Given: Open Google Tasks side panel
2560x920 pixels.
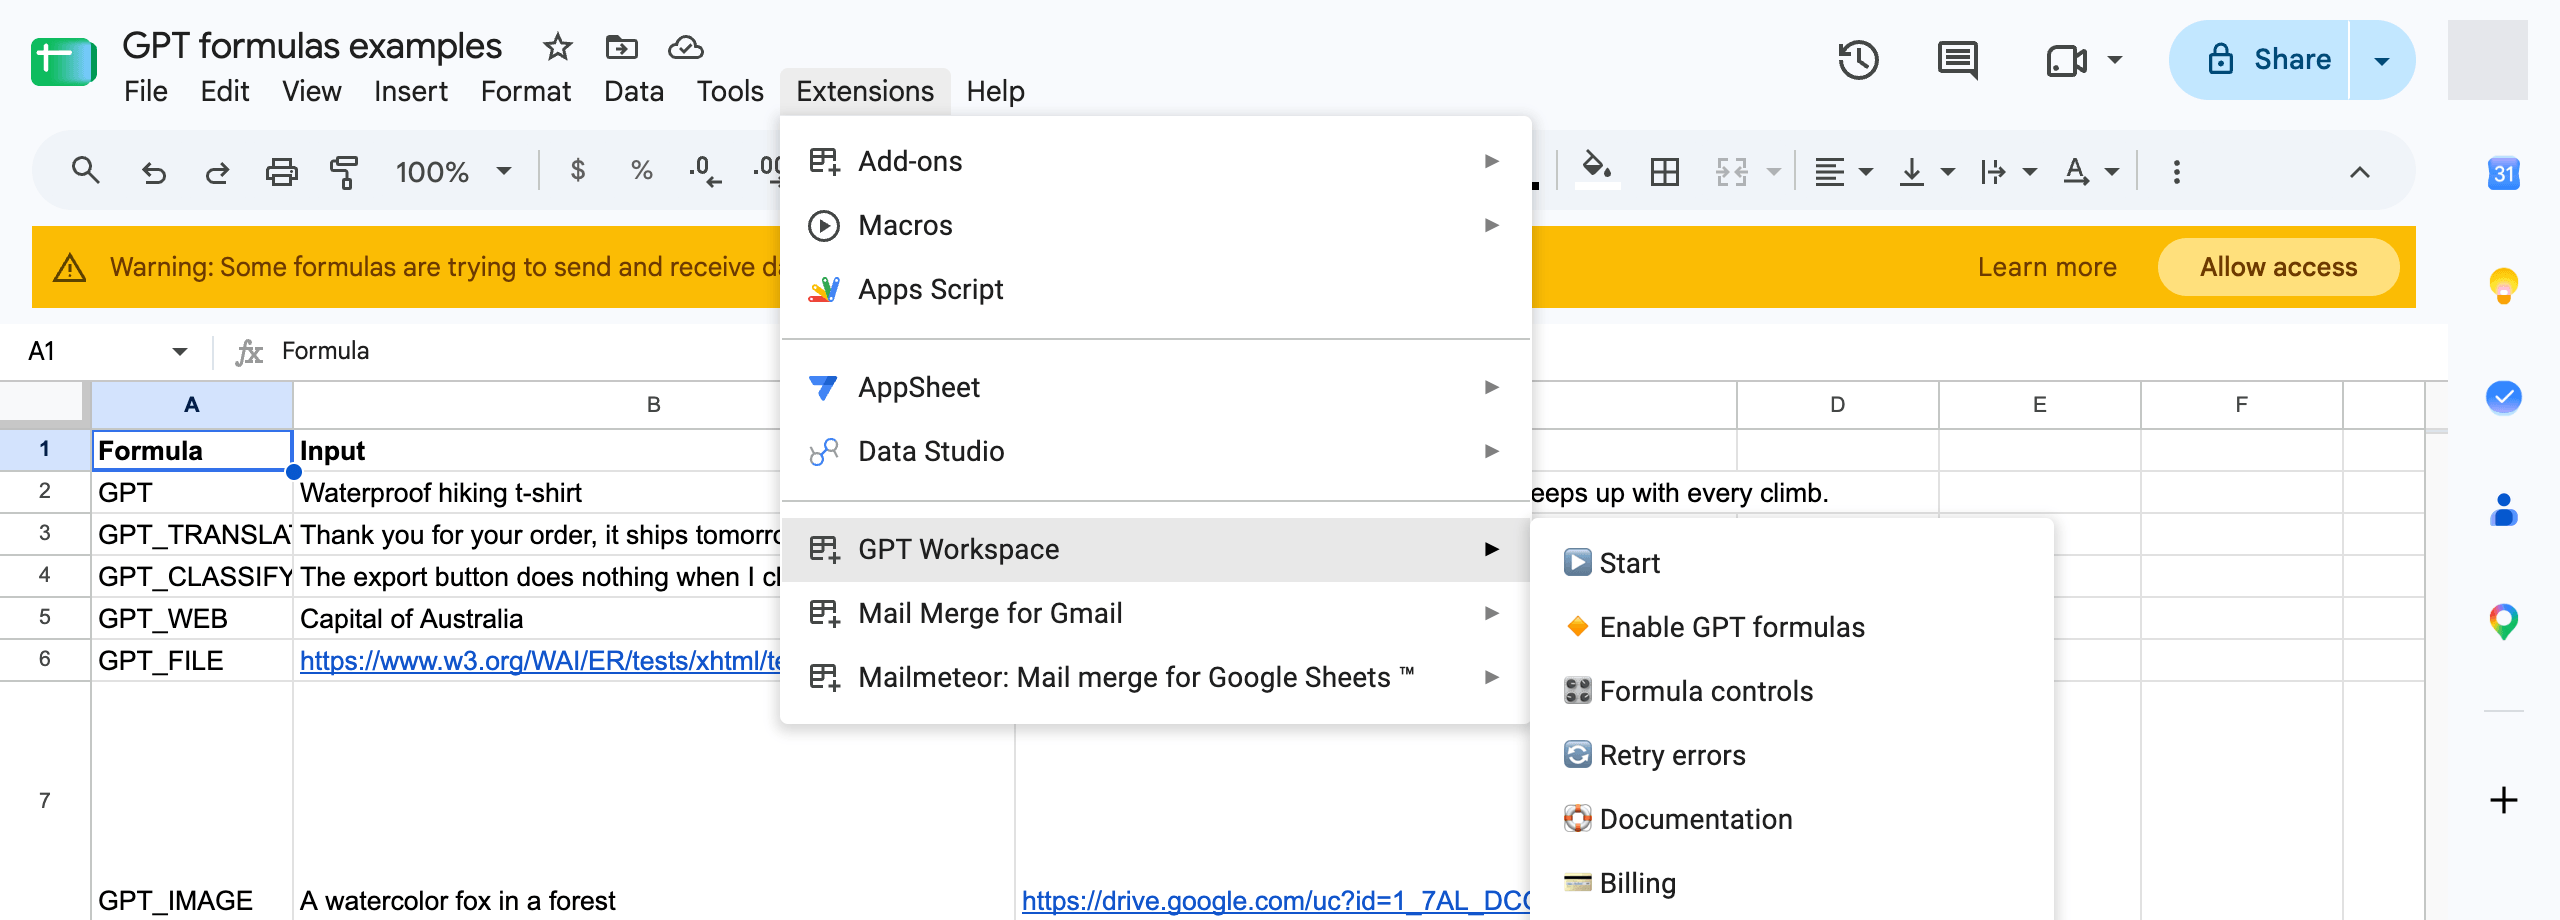Looking at the screenshot, I should point(2503,398).
